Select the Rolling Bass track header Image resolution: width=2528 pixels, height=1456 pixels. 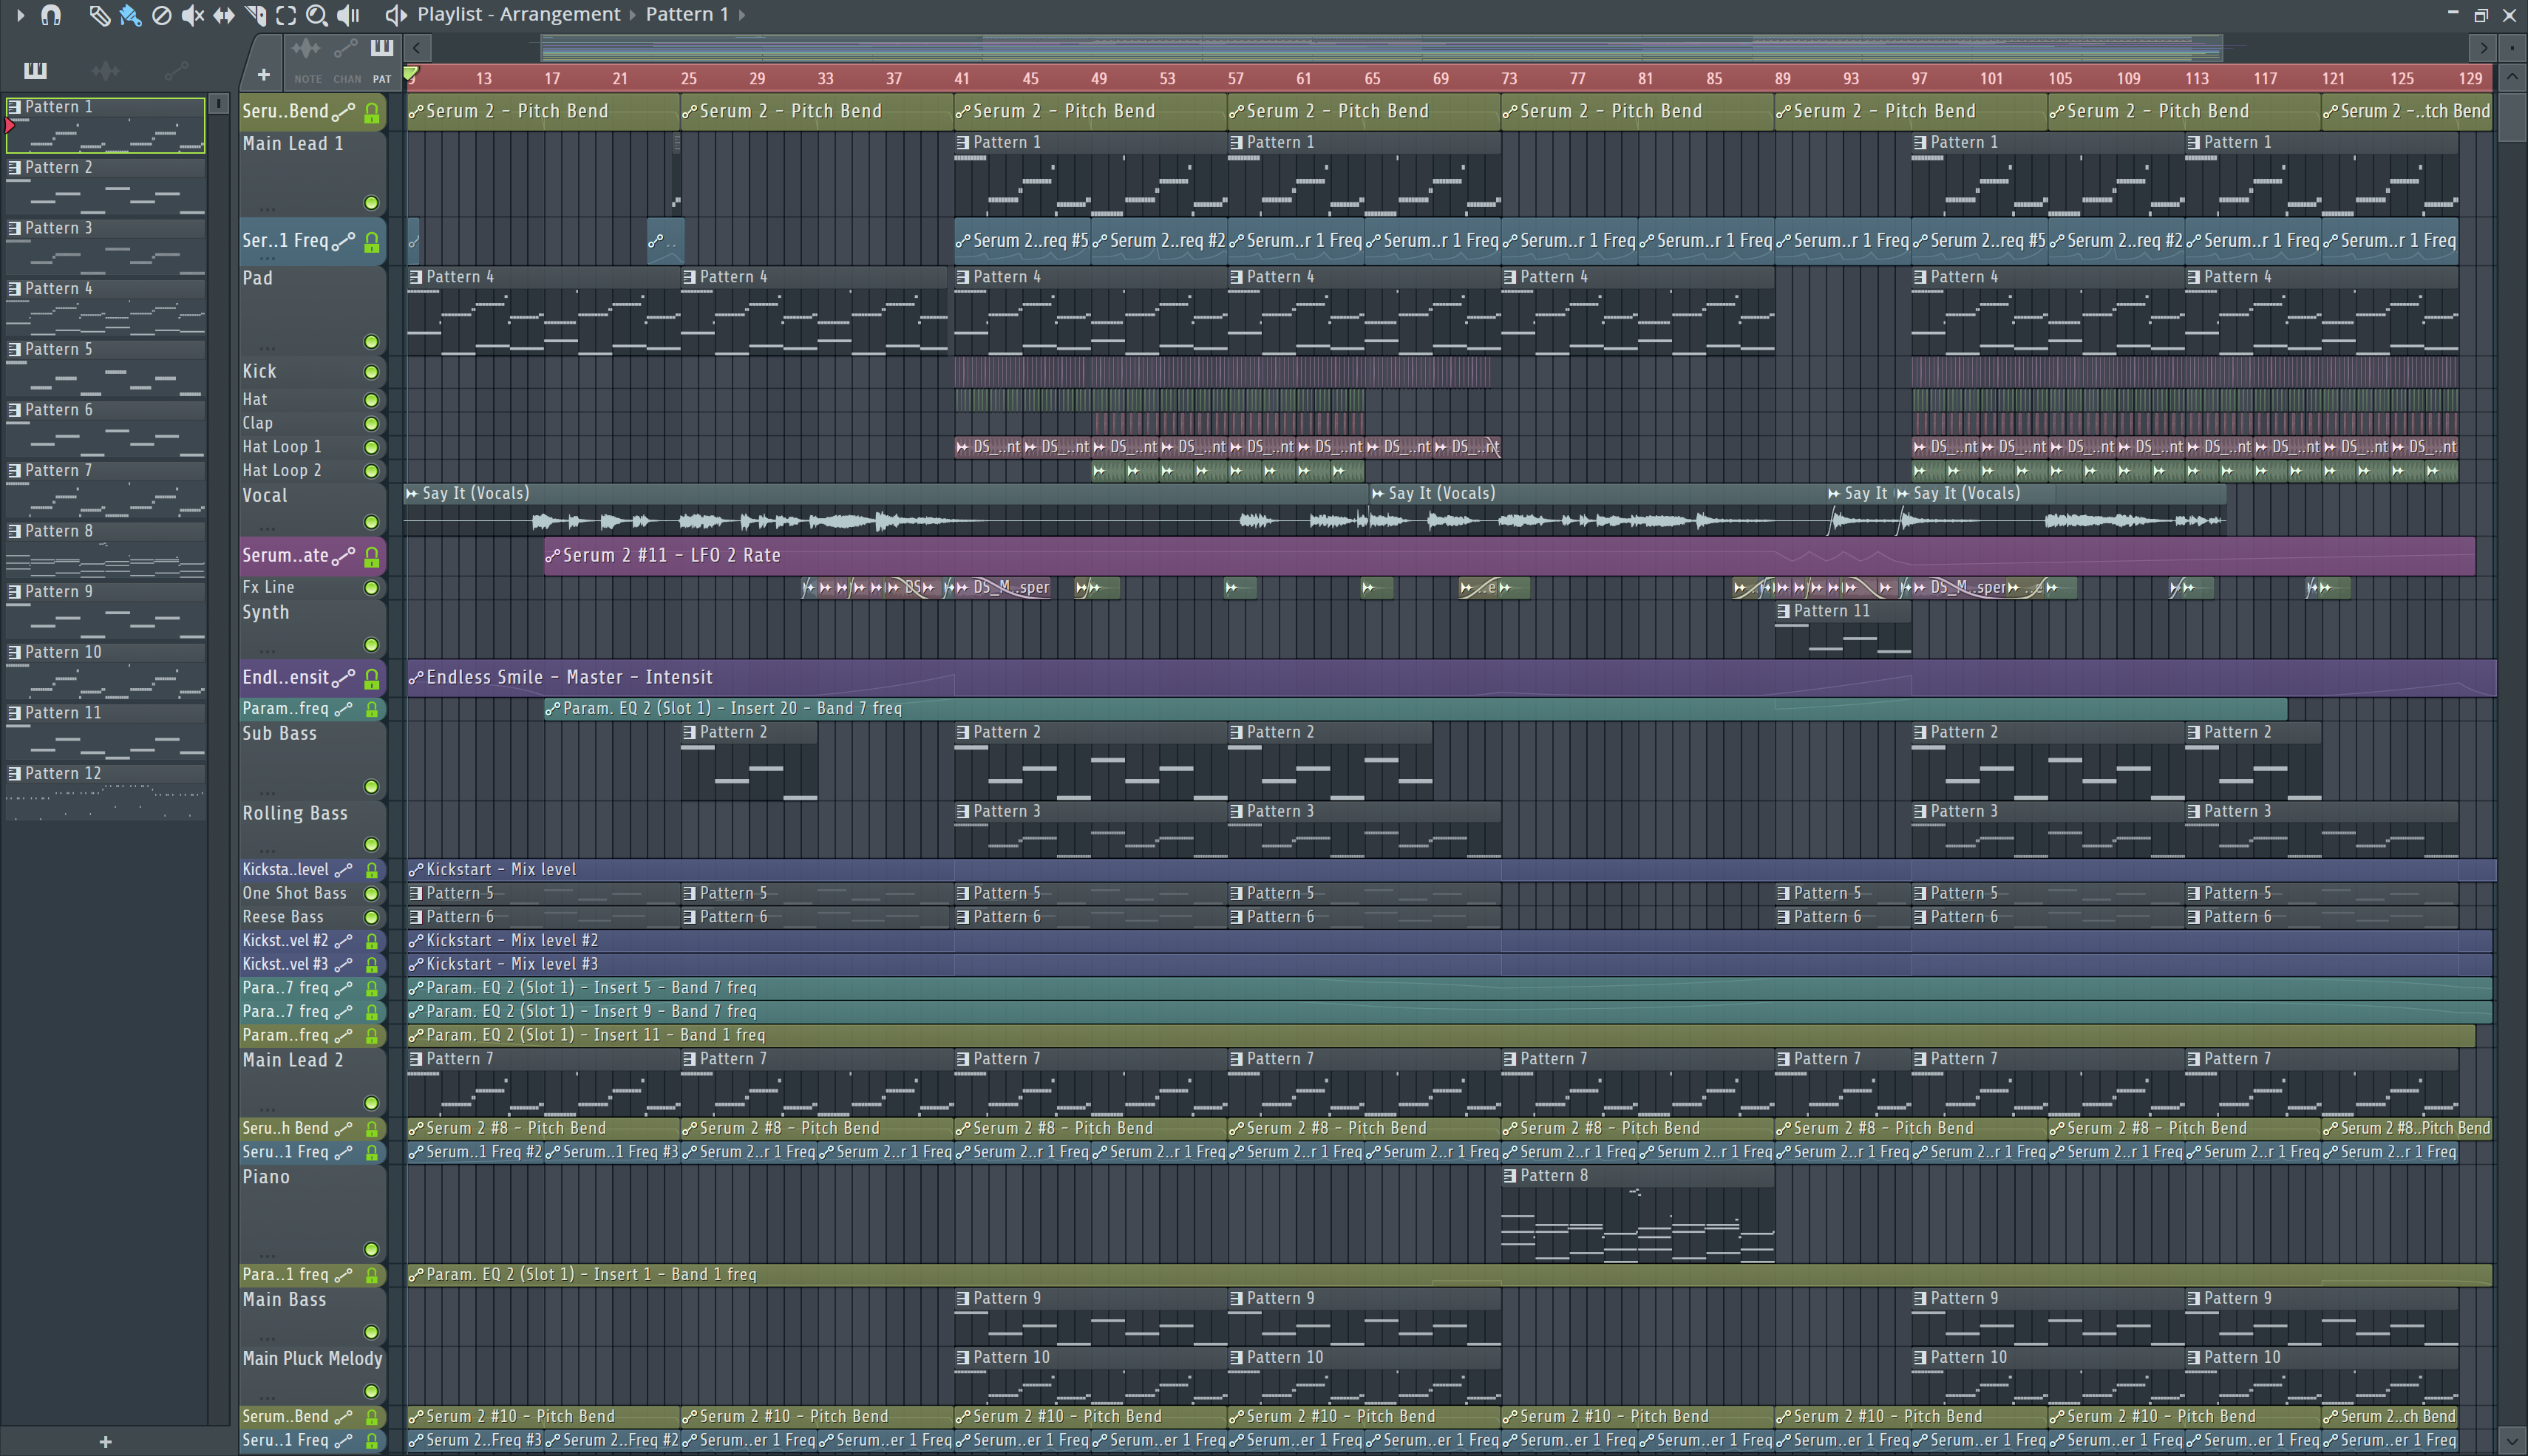pyautogui.click(x=312, y=830)
